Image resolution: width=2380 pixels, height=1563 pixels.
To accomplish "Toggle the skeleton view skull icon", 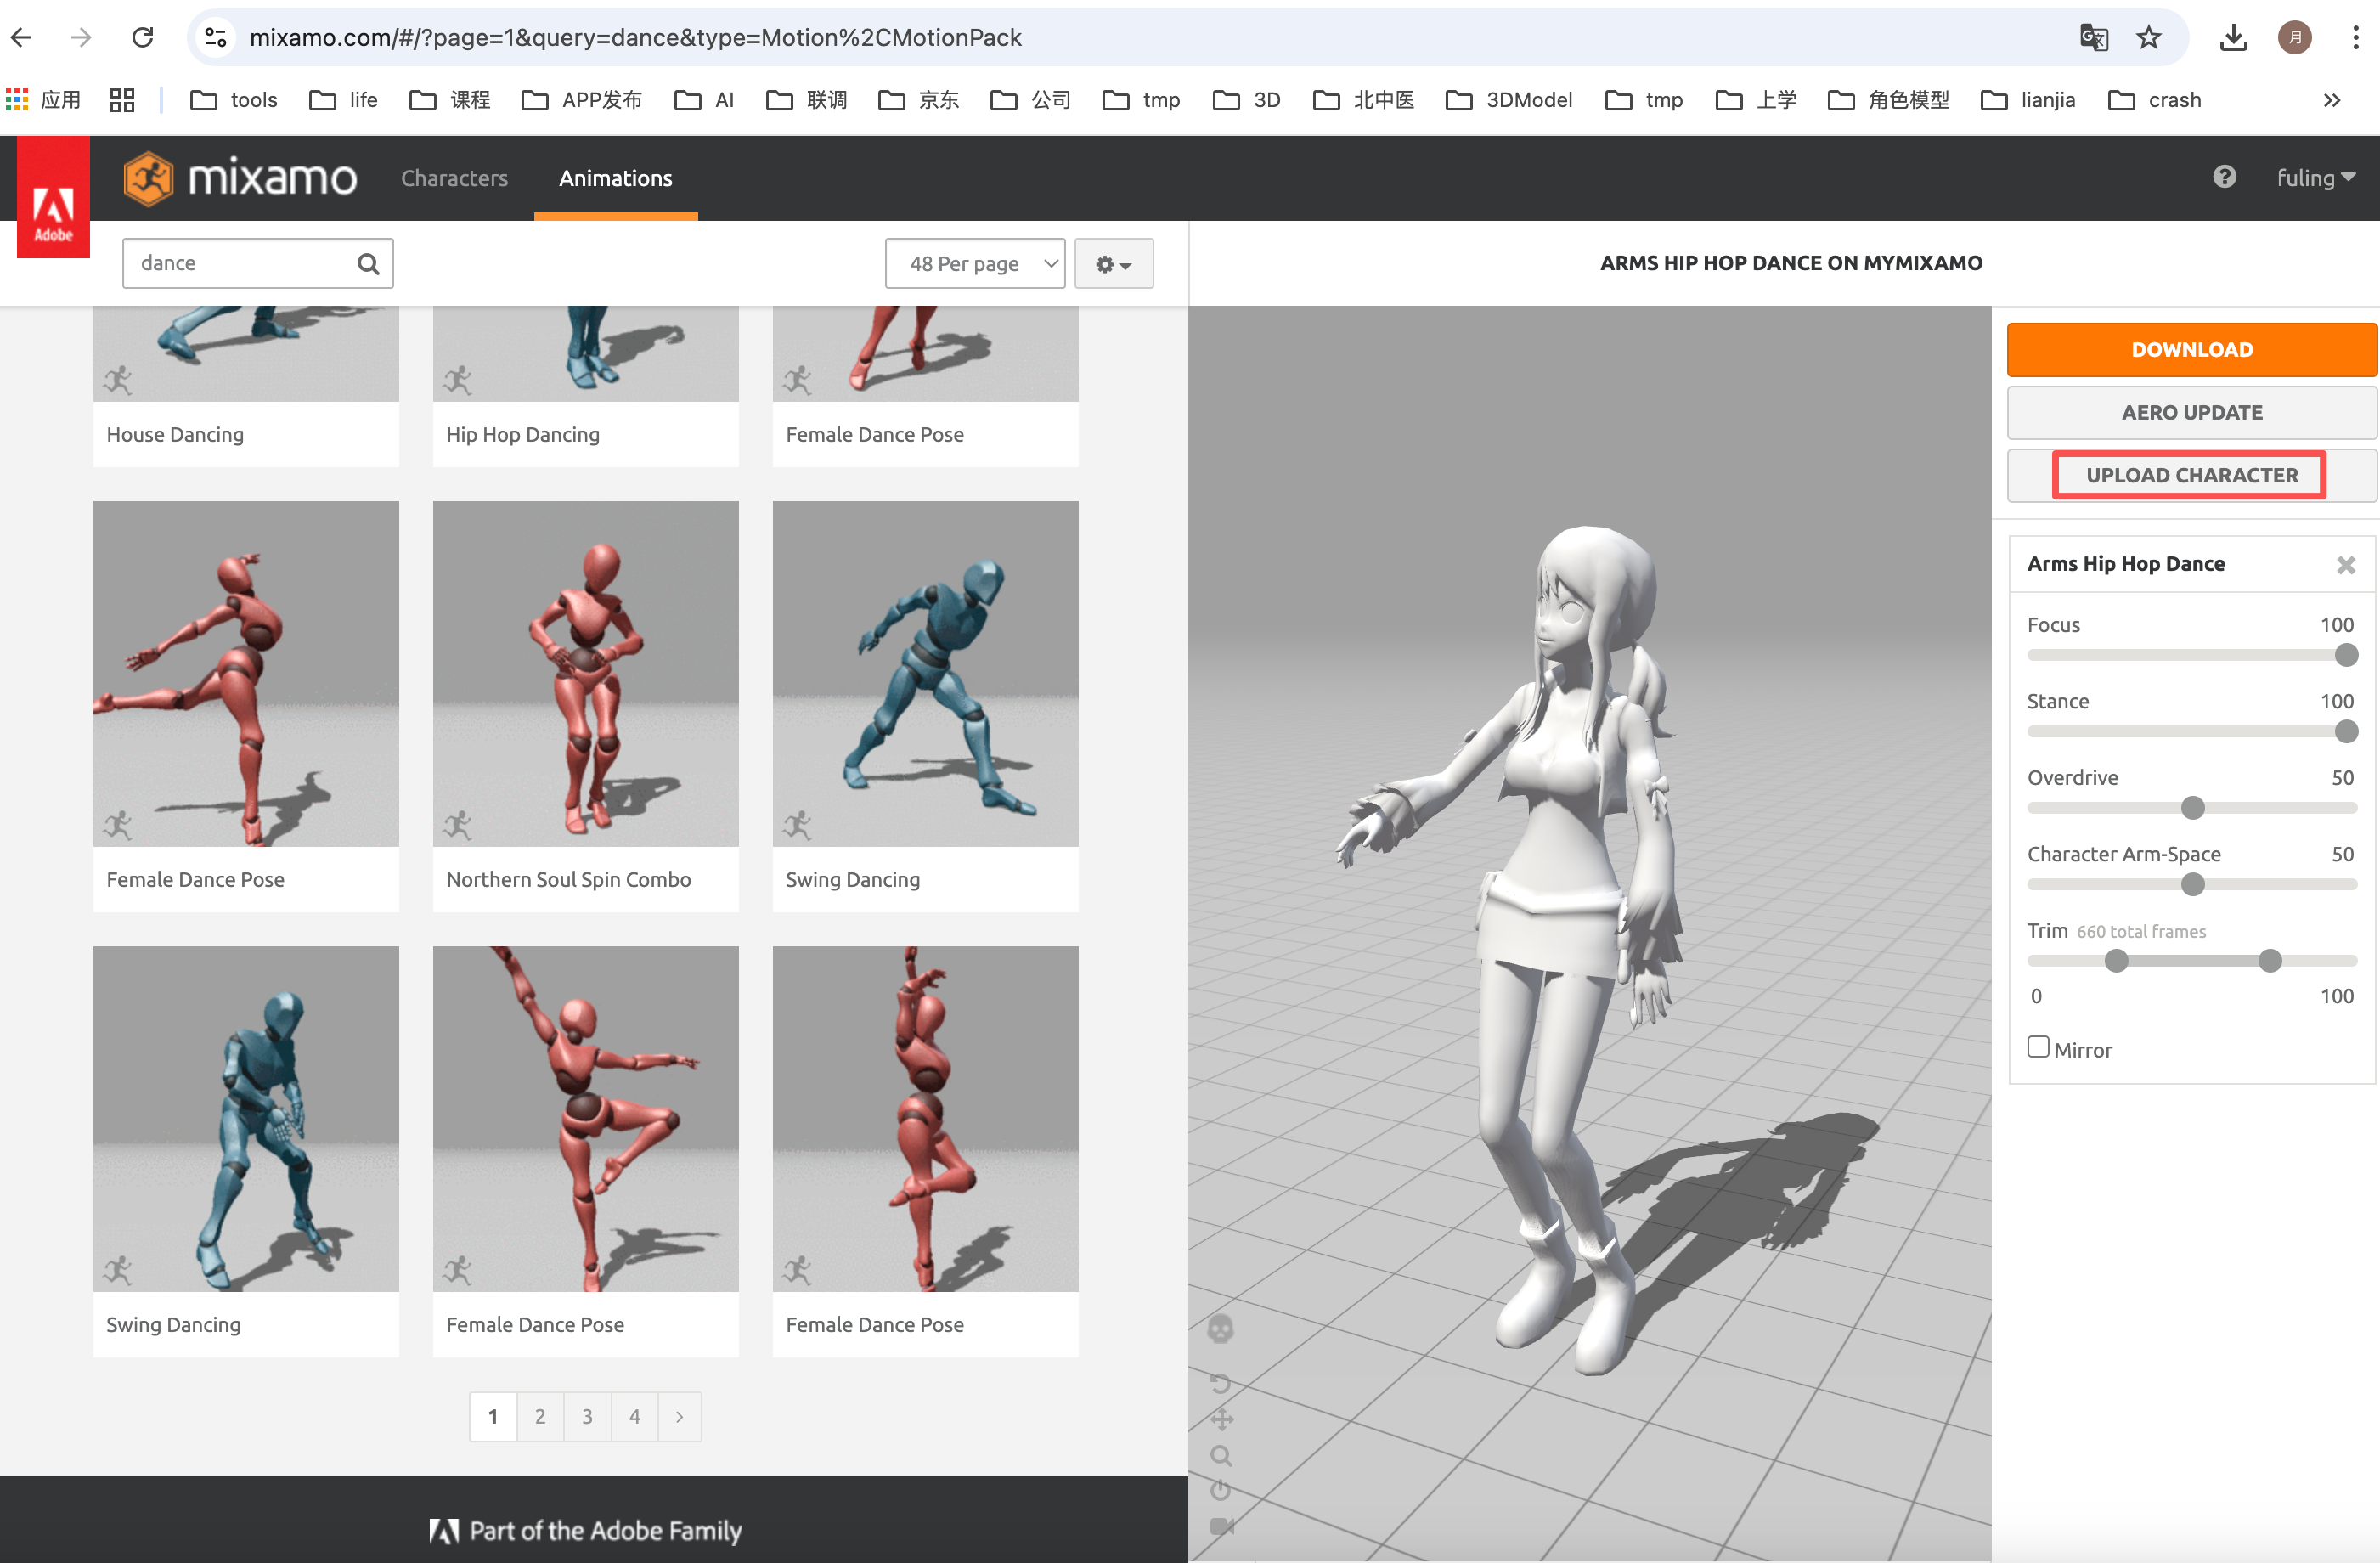I will coord(1220,1329).
